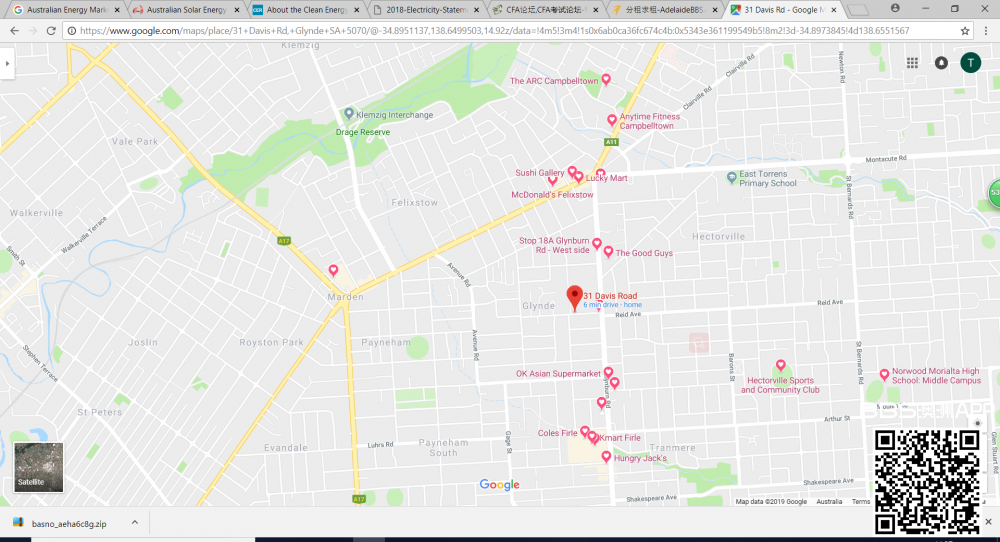Expand the collapsed side panel arrow

click(x=7, y=63)
